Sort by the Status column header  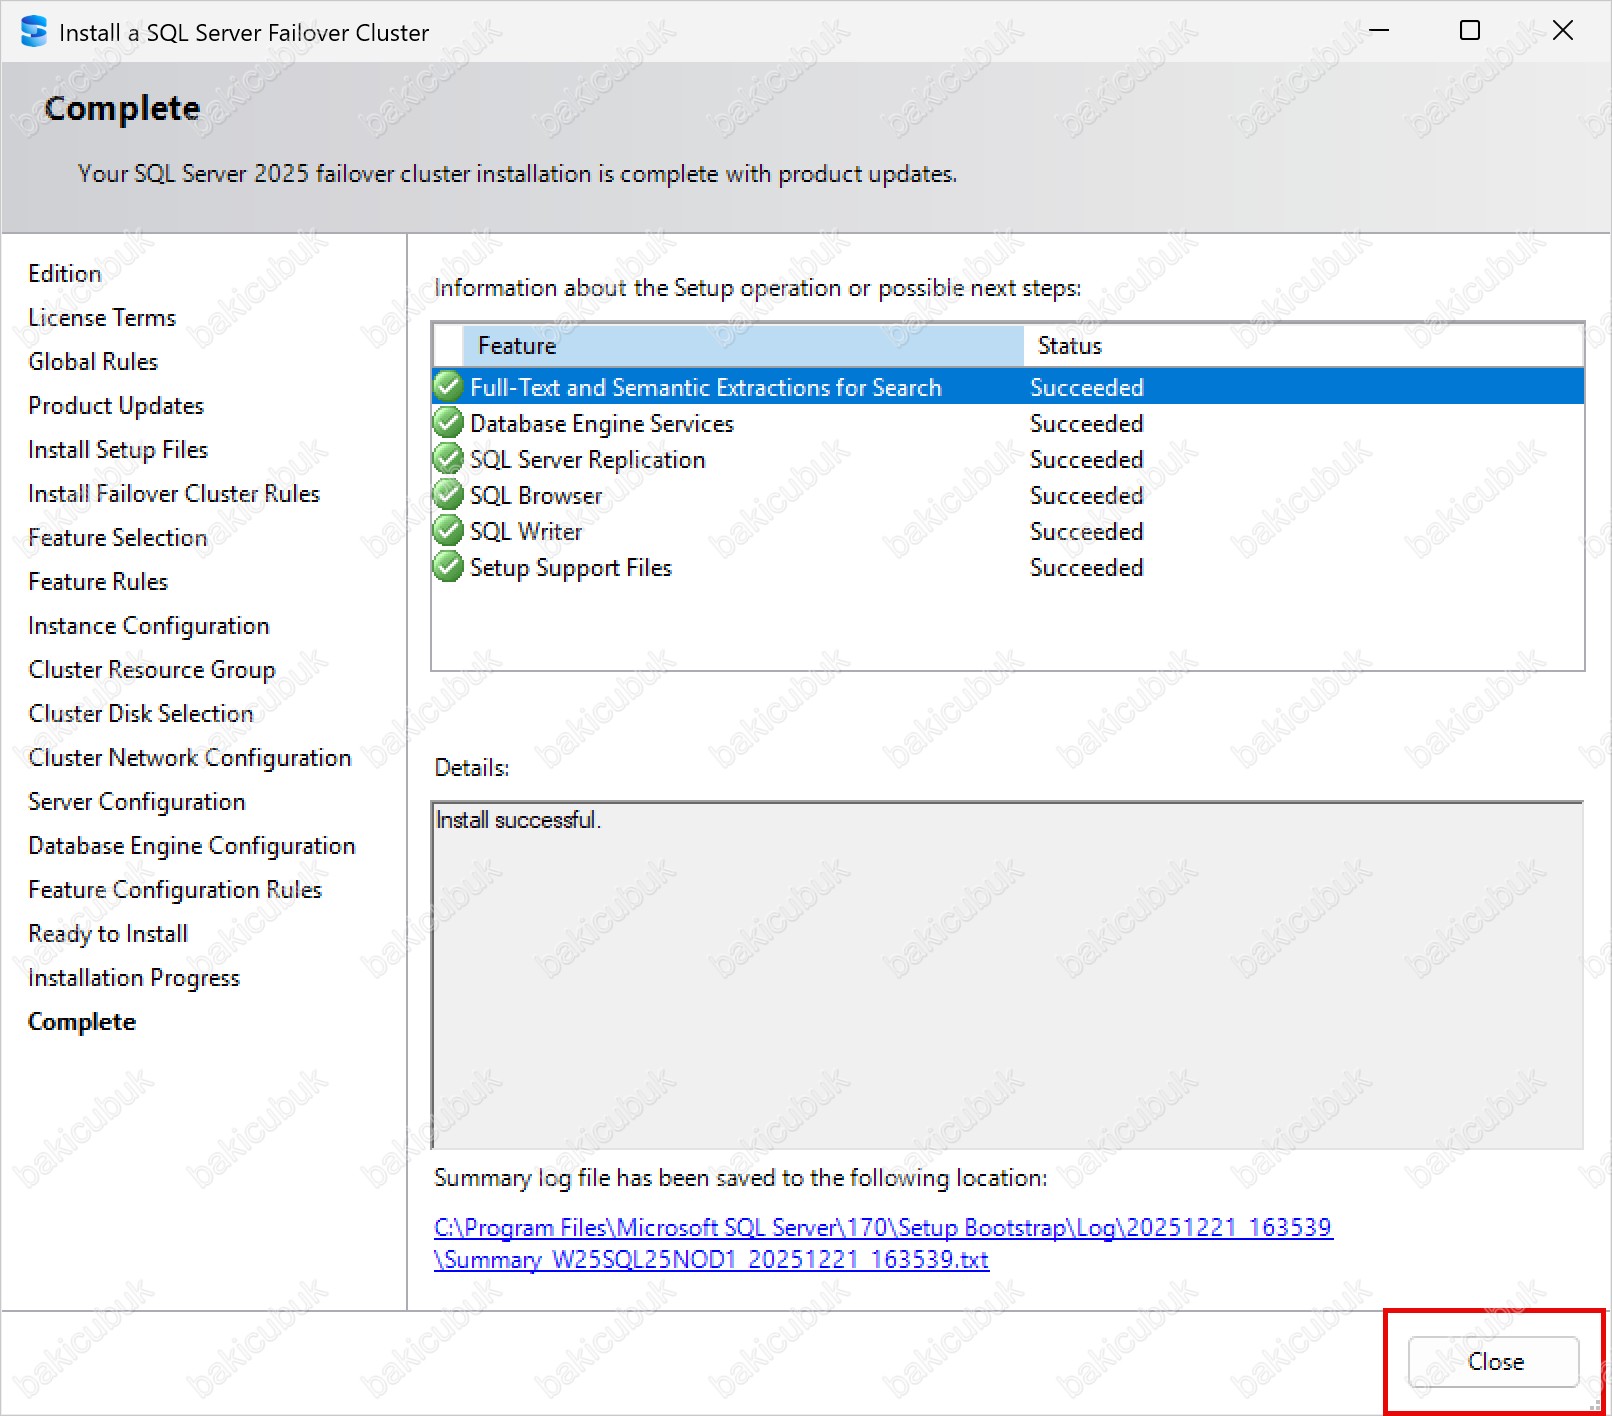[1070, 346]
